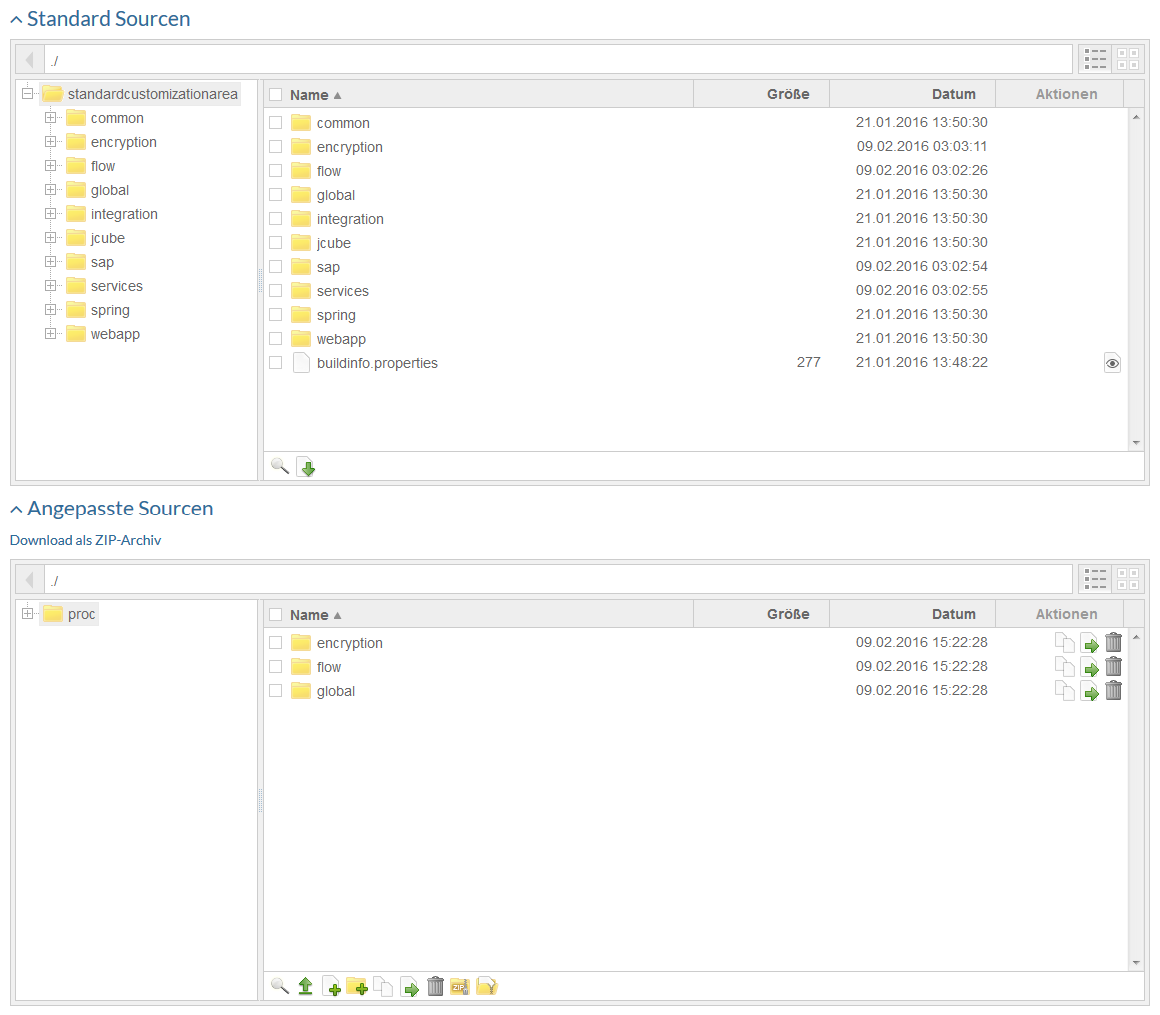Check the global folder in Angepasste Sourcen
The image size is (1160, 1015).
click(x=276, y=691)
